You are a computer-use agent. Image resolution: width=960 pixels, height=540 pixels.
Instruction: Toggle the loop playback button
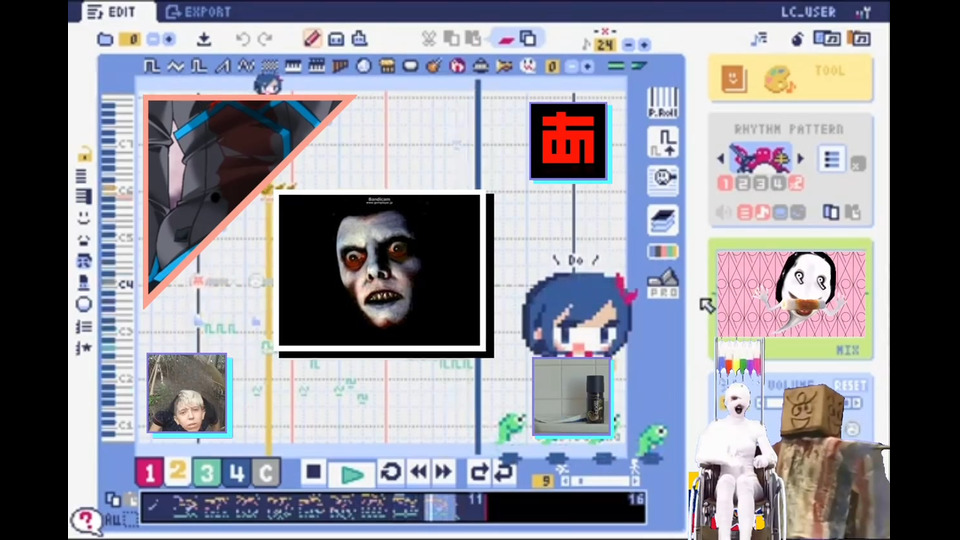click(x=391, y=473)
